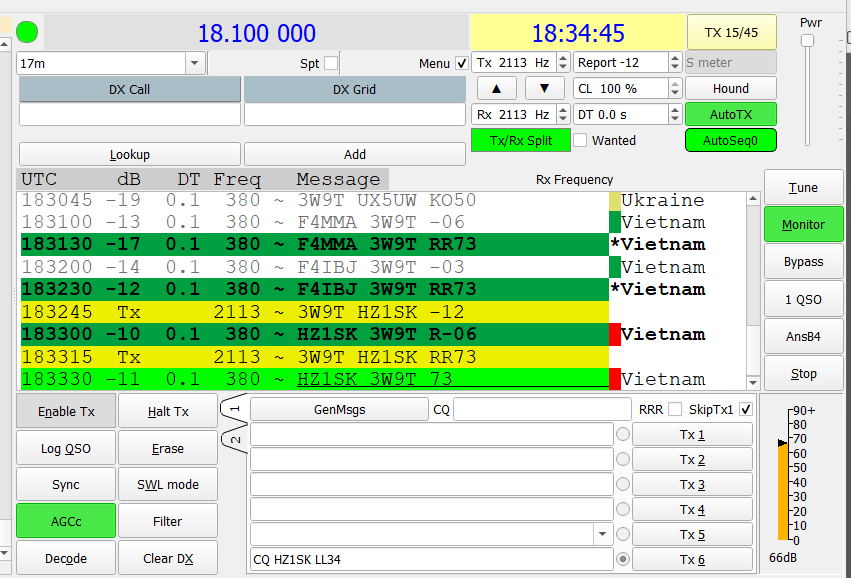Toggle Hound mode button
The image size is (851, 578).
point(731,88)
